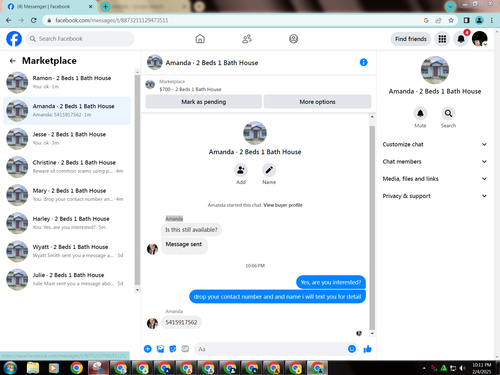Select the Messenger | Facebook tab
Image resolution: width=500 pixels, height=375 pixels.
click(50, 7)
